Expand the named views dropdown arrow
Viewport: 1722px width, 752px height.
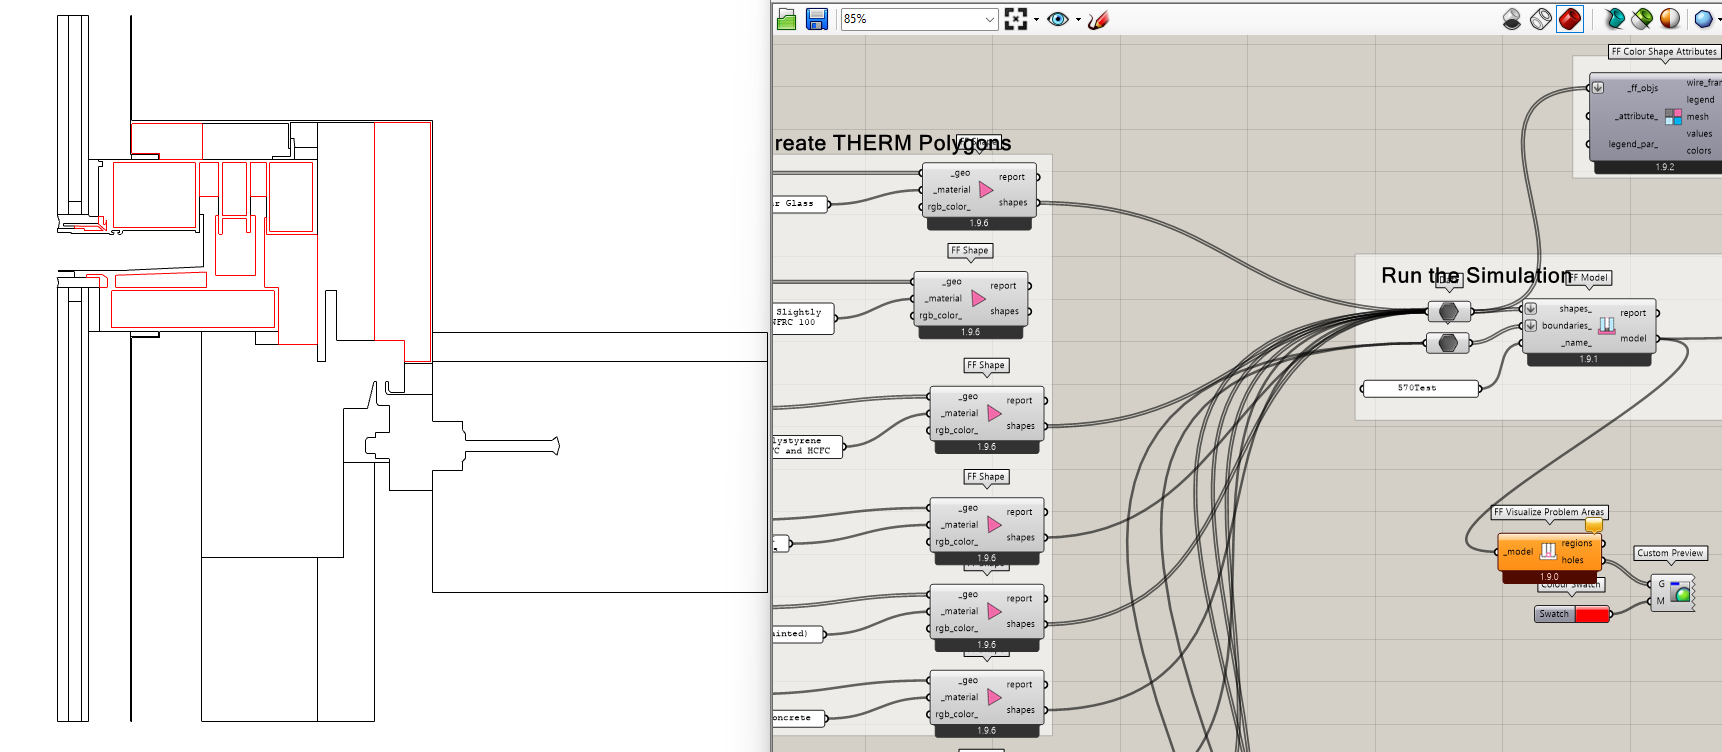click(x=1078, y=19)
